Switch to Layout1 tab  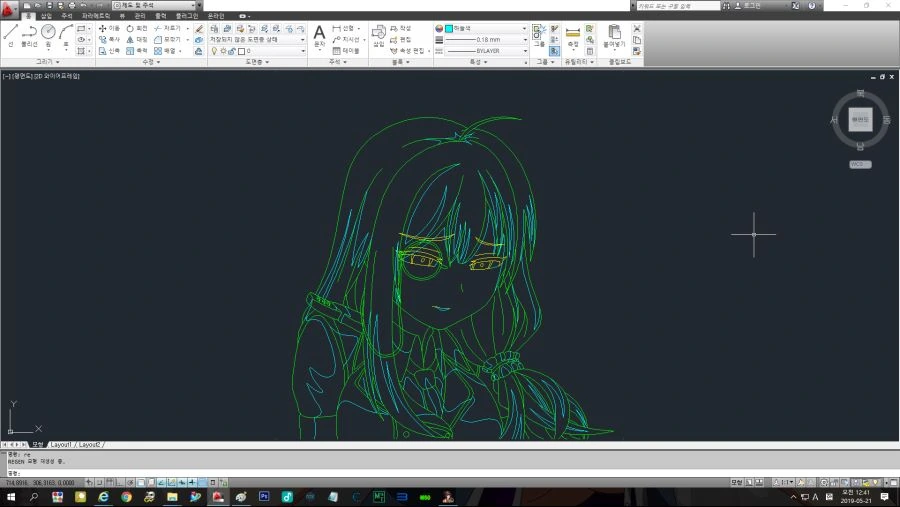click(x=61, y=444)
